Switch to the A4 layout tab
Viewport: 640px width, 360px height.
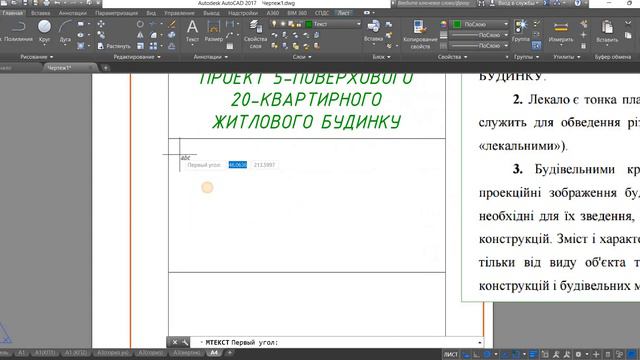pos(214,353)
